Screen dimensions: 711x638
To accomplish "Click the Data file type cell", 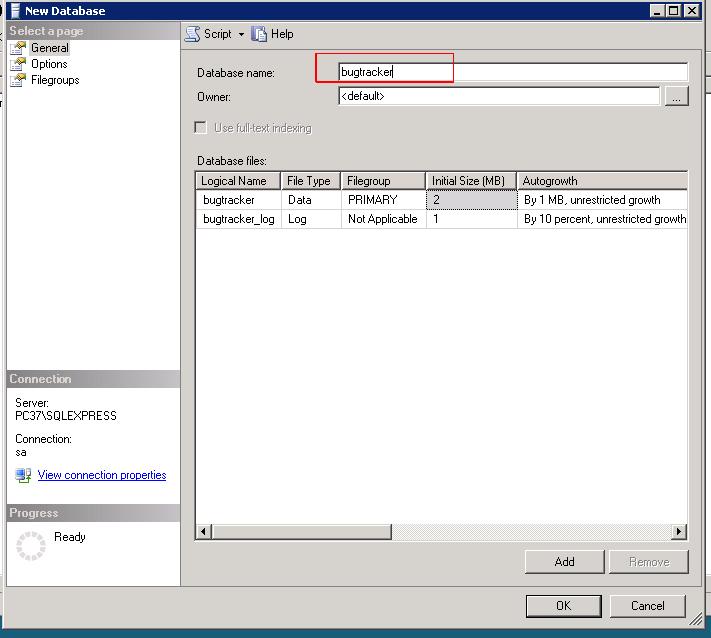I will point(311,200).
